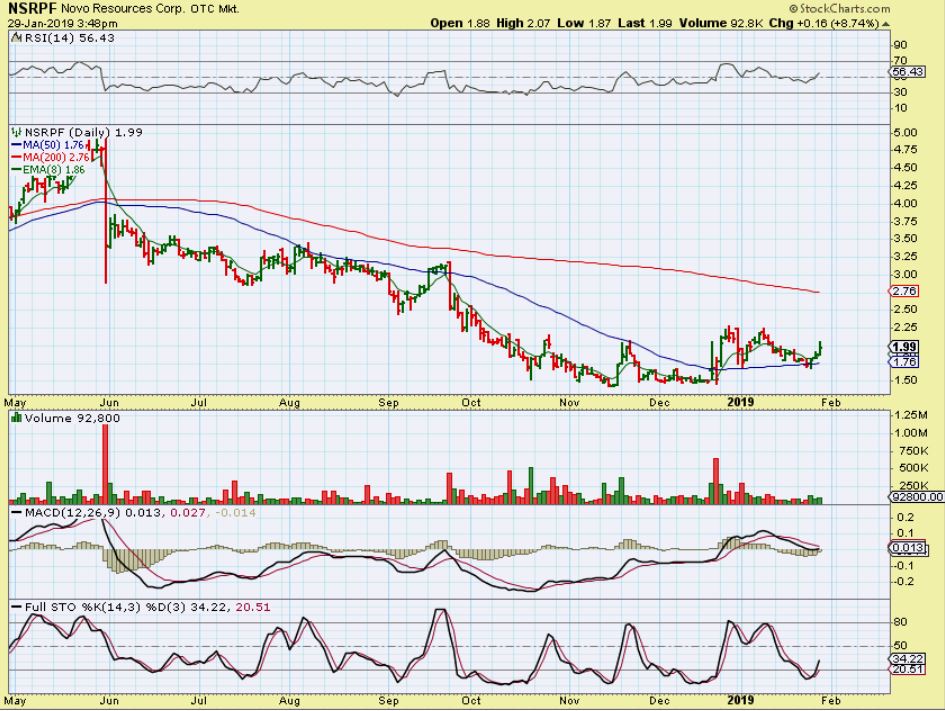The image size is (945, 711).
Task: Click the OTC Mkt. exchange label
Action: pos(215,9)
